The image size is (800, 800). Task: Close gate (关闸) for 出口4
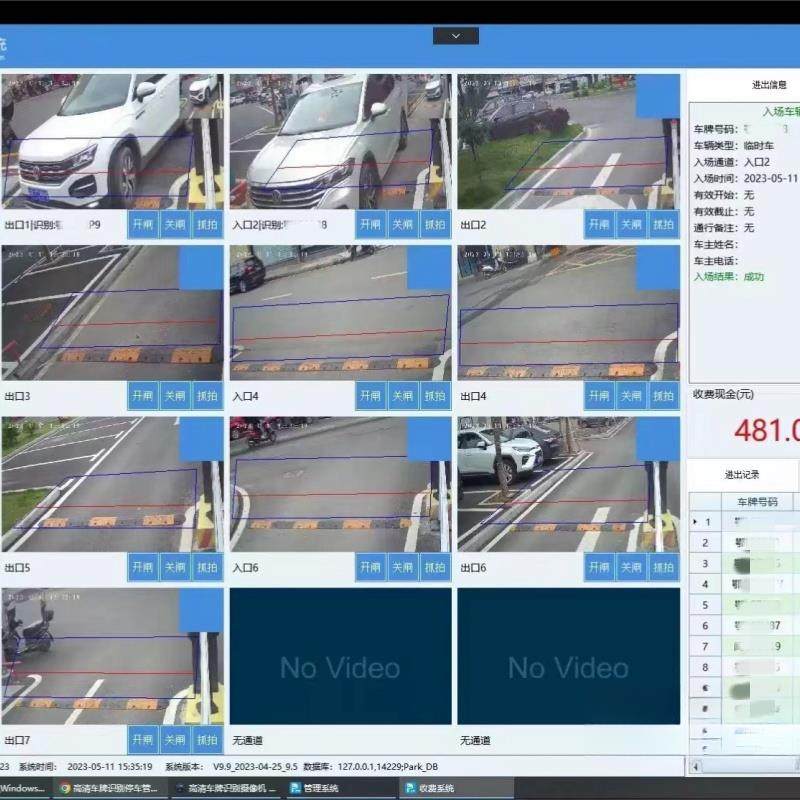click(x=631, y=396)
